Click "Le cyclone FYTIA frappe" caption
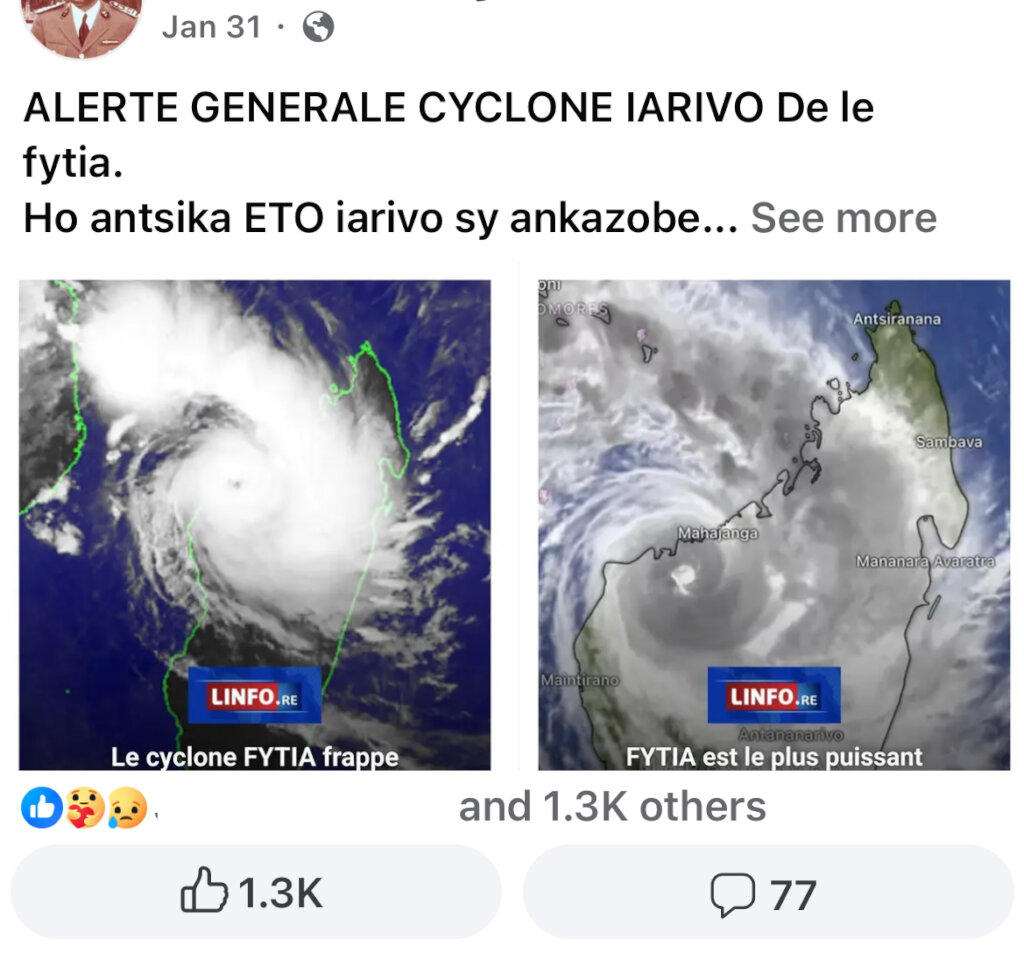 click(255, 757)
